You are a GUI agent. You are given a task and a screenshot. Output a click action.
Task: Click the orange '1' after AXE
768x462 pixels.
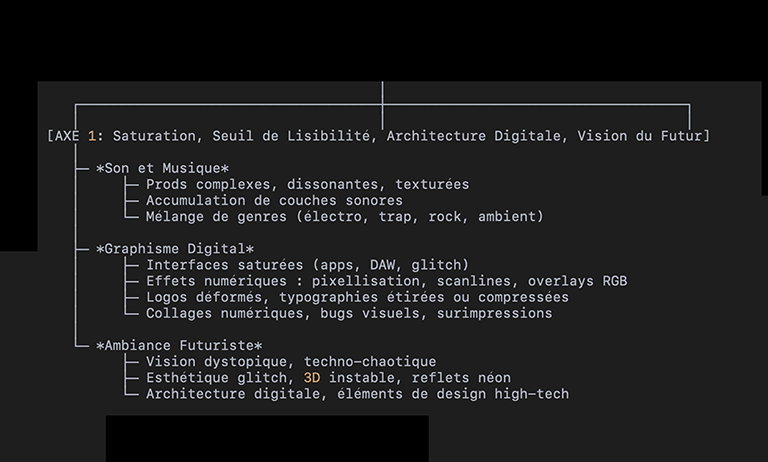tap(92, 135)
